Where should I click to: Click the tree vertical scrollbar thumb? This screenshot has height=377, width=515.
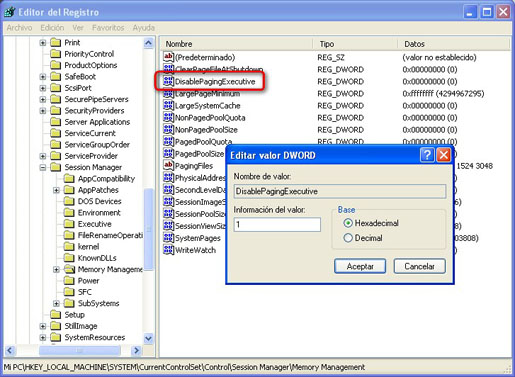coord(149,229)
